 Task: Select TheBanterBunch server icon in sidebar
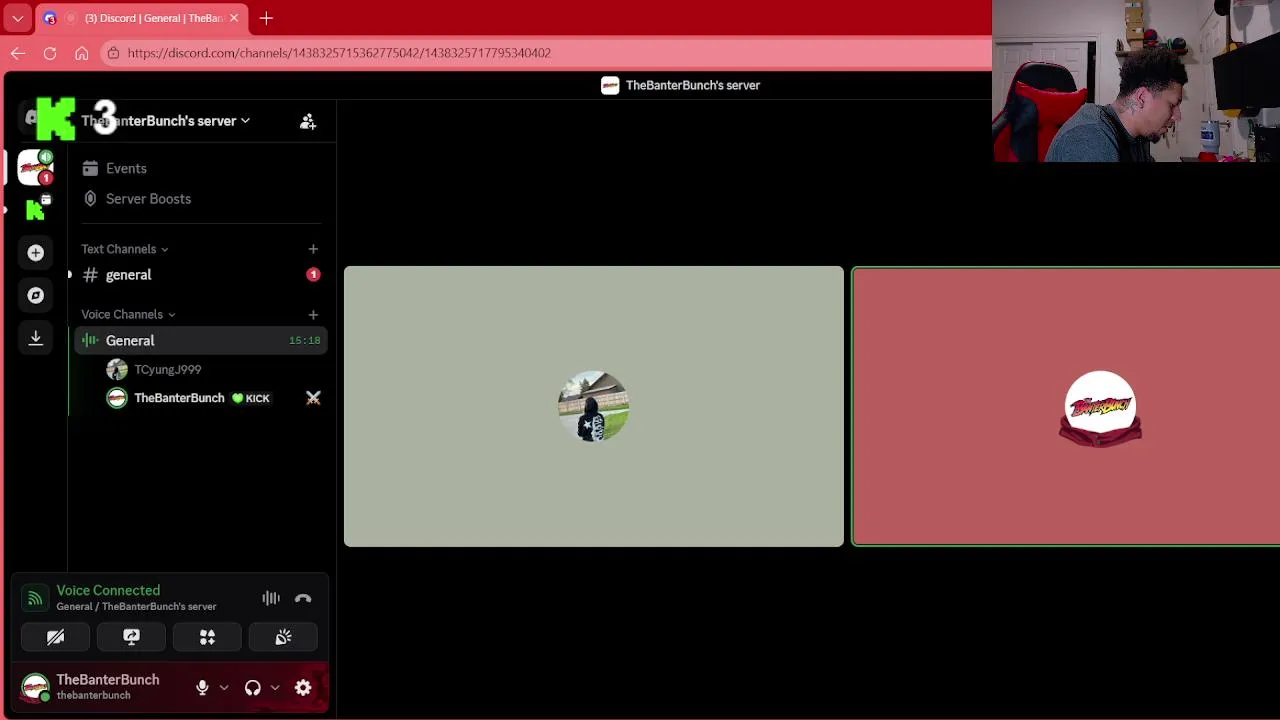pyautogui.click(x=36, y=167)
